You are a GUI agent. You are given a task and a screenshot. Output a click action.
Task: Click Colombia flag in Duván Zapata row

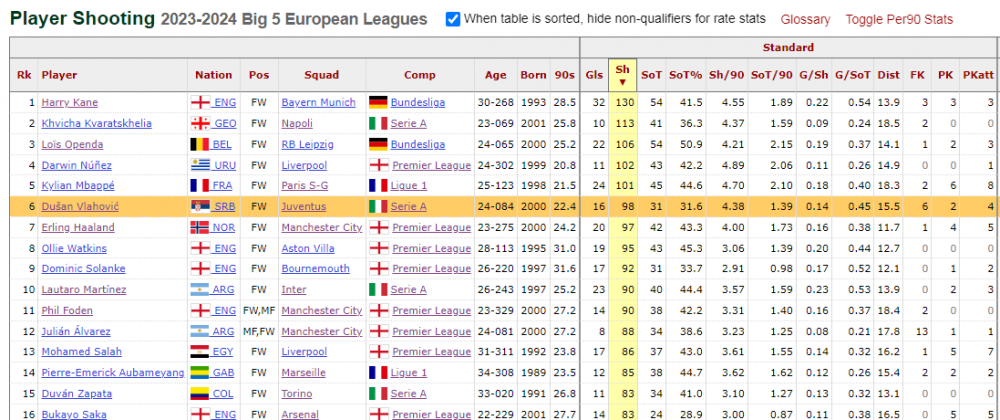[201, 394]
